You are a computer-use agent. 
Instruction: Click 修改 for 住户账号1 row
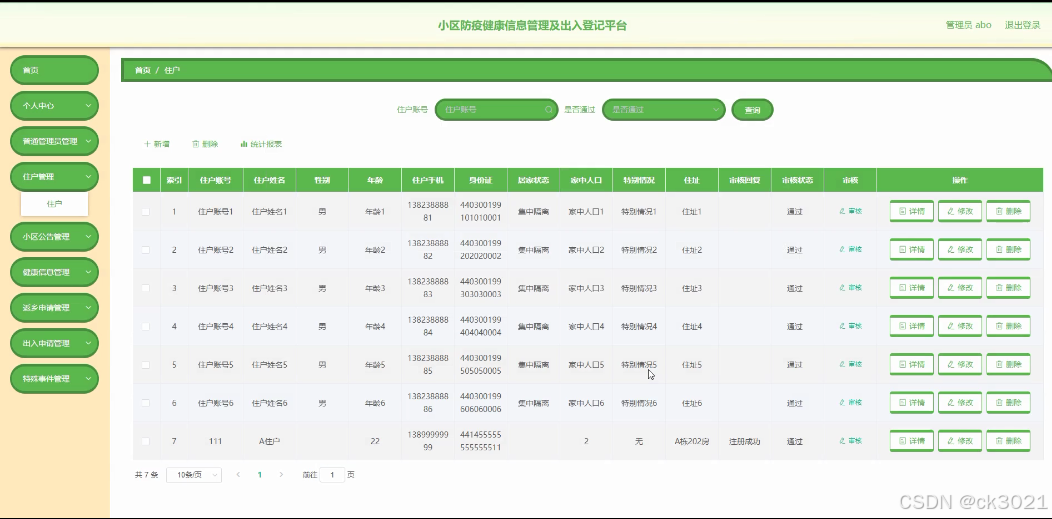pos(960,211)
